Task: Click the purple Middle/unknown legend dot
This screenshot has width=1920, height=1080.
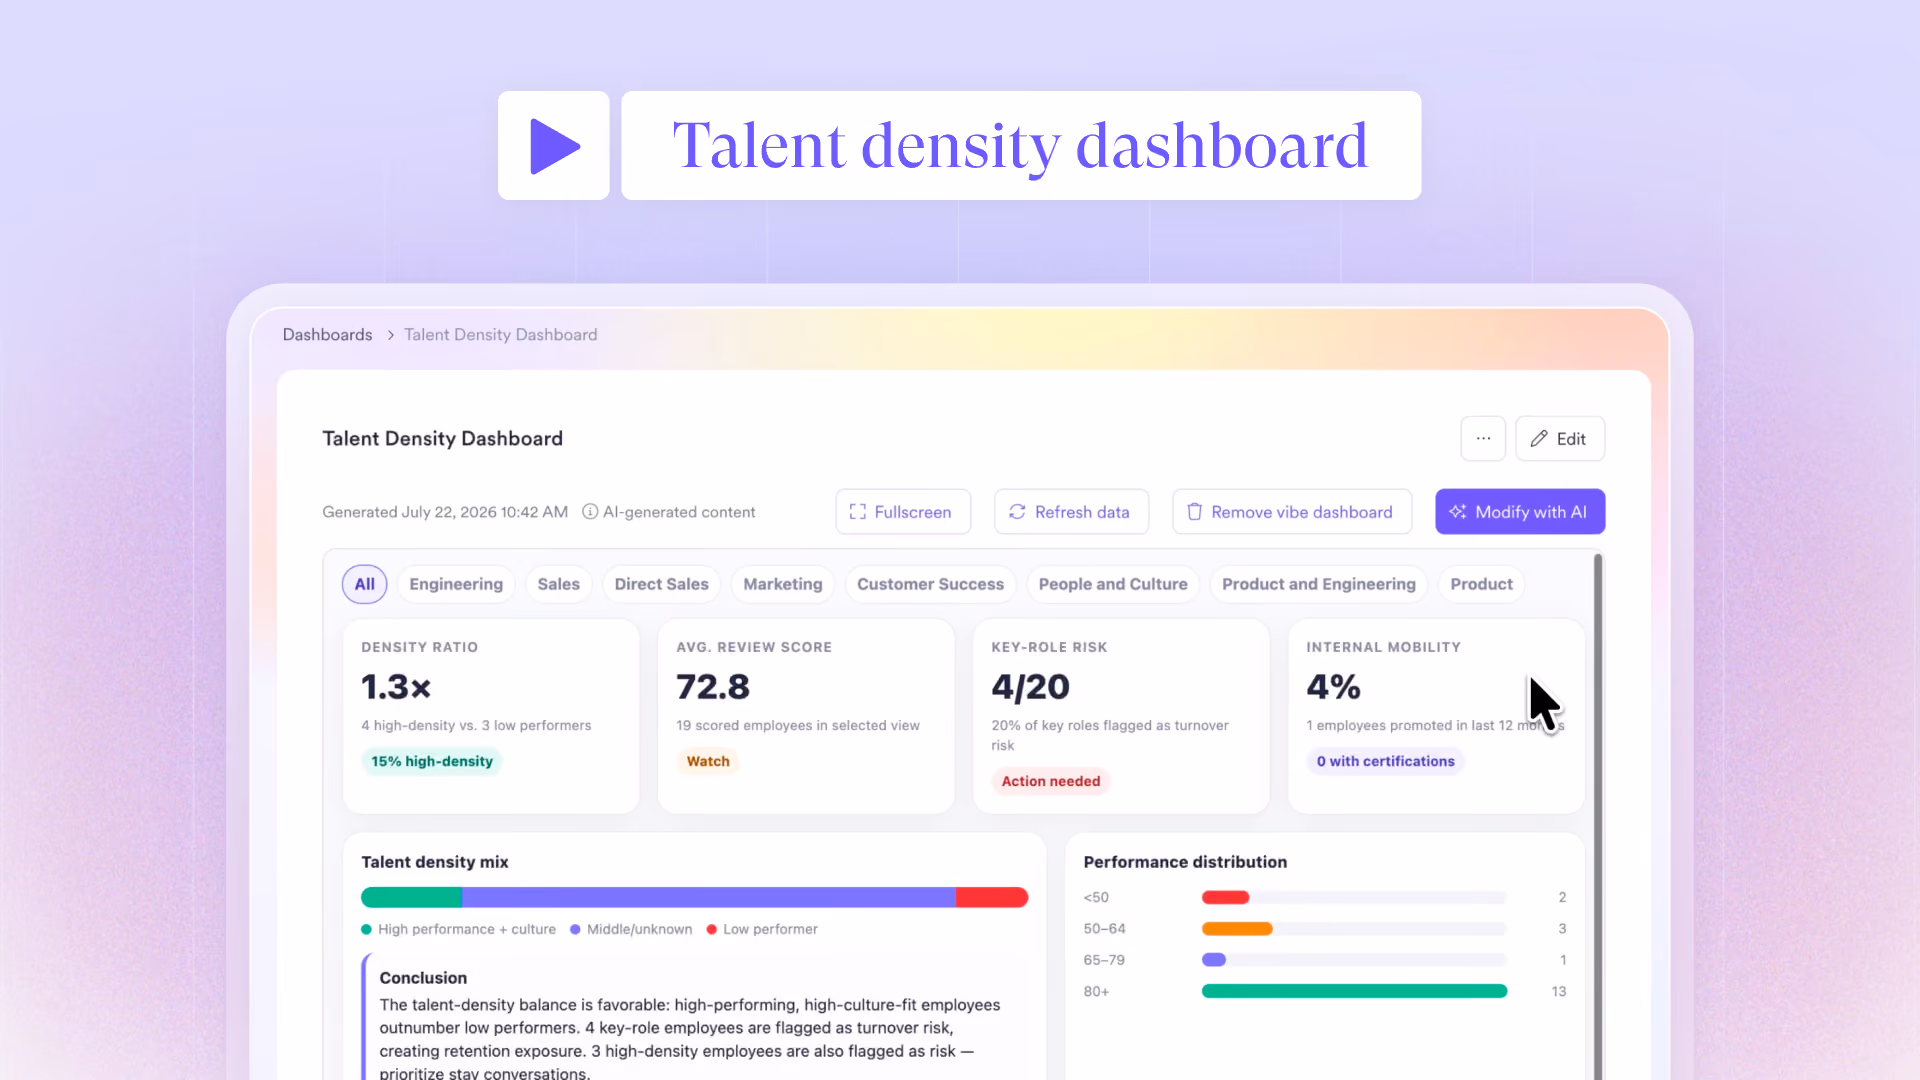Action: (575, 930)
